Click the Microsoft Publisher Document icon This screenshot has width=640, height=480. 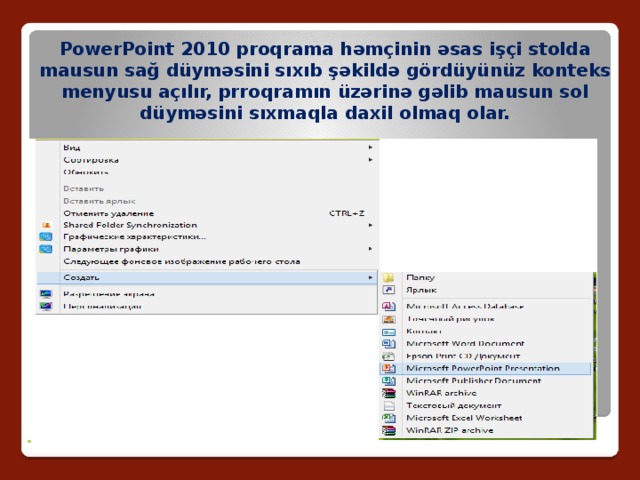pyautogui.click(x=389, y=381)
